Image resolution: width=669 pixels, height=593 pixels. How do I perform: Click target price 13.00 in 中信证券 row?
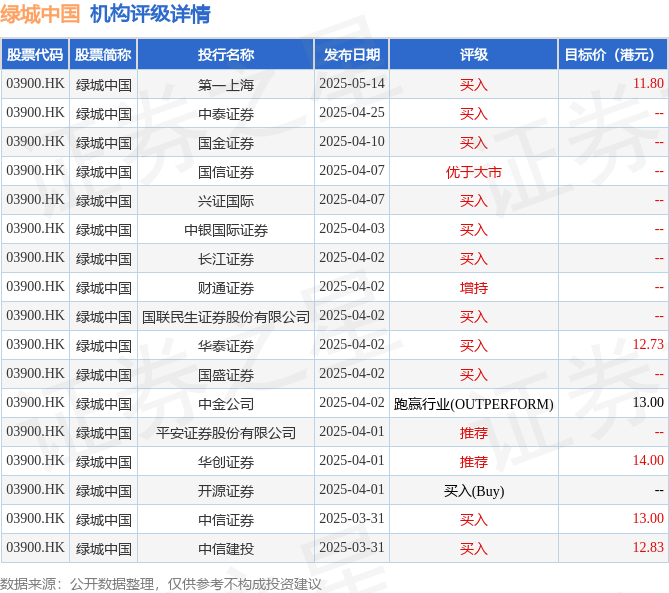click(648, 518)
